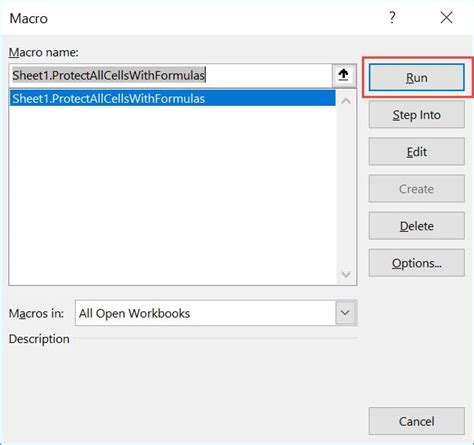Click the Step Into button
474x445 pixels.
coord(417,115)
